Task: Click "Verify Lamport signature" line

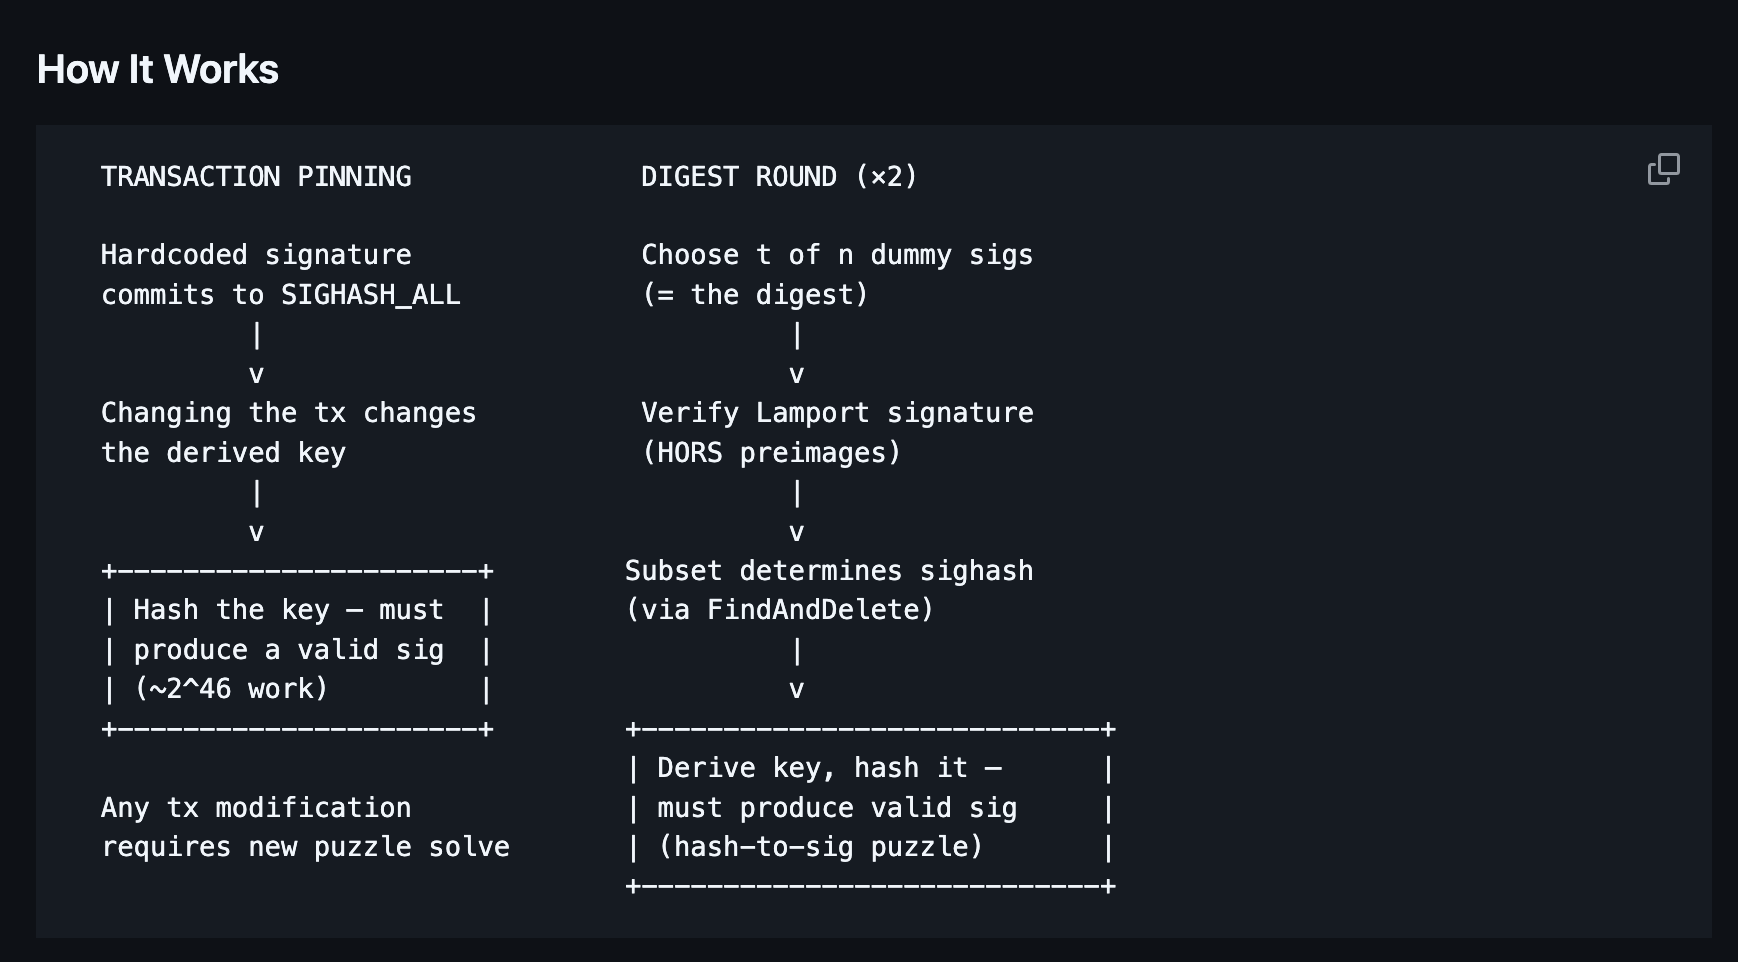Action: tap(837, 413)
